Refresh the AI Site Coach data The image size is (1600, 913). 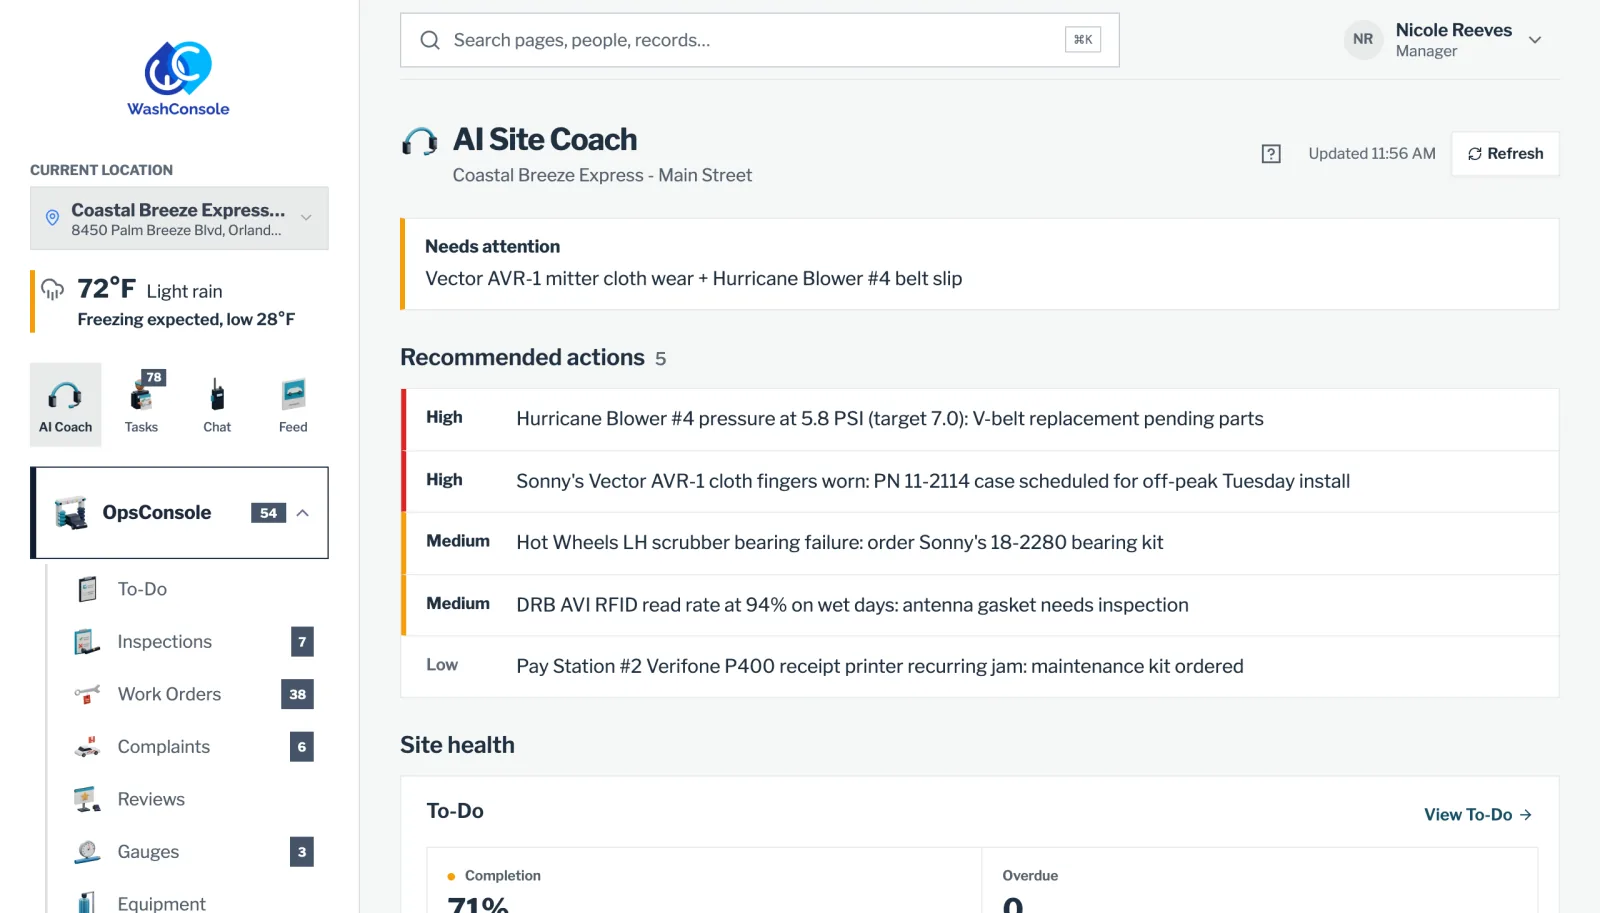[x=1505, y=154]
